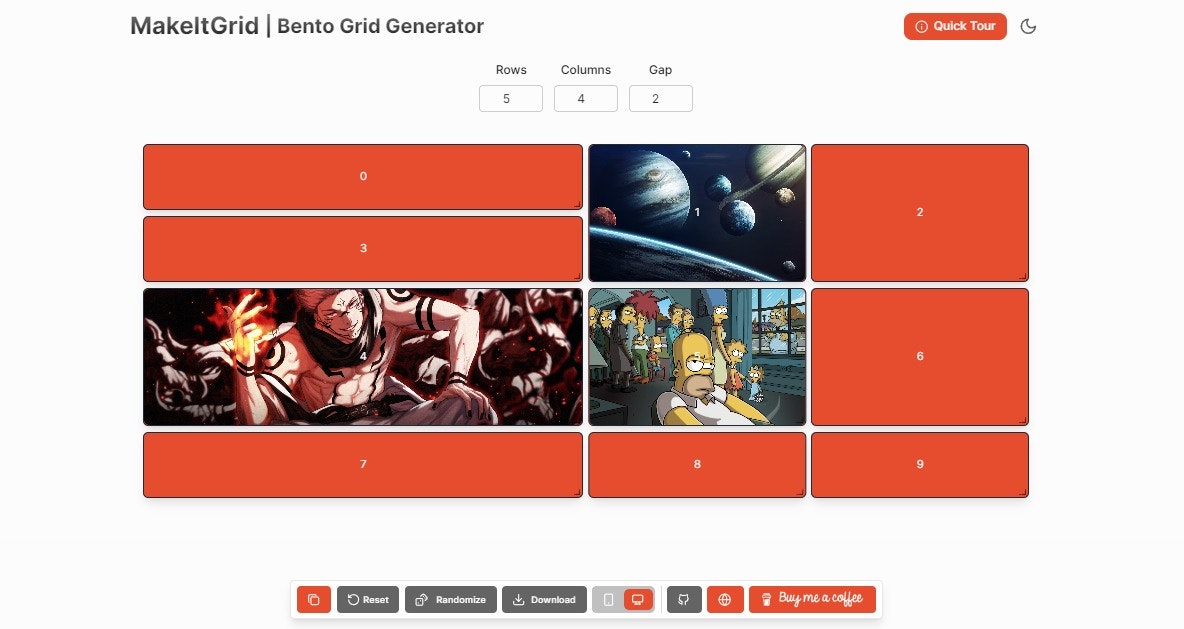Click resize handle of cell 0
The width and height of the screenshot is (1184, 629).
tap(577, 204)
